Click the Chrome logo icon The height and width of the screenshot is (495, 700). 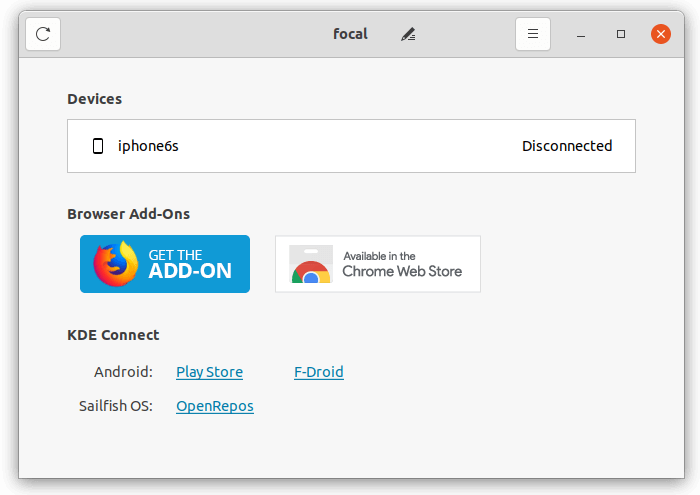tap(311, 264)
